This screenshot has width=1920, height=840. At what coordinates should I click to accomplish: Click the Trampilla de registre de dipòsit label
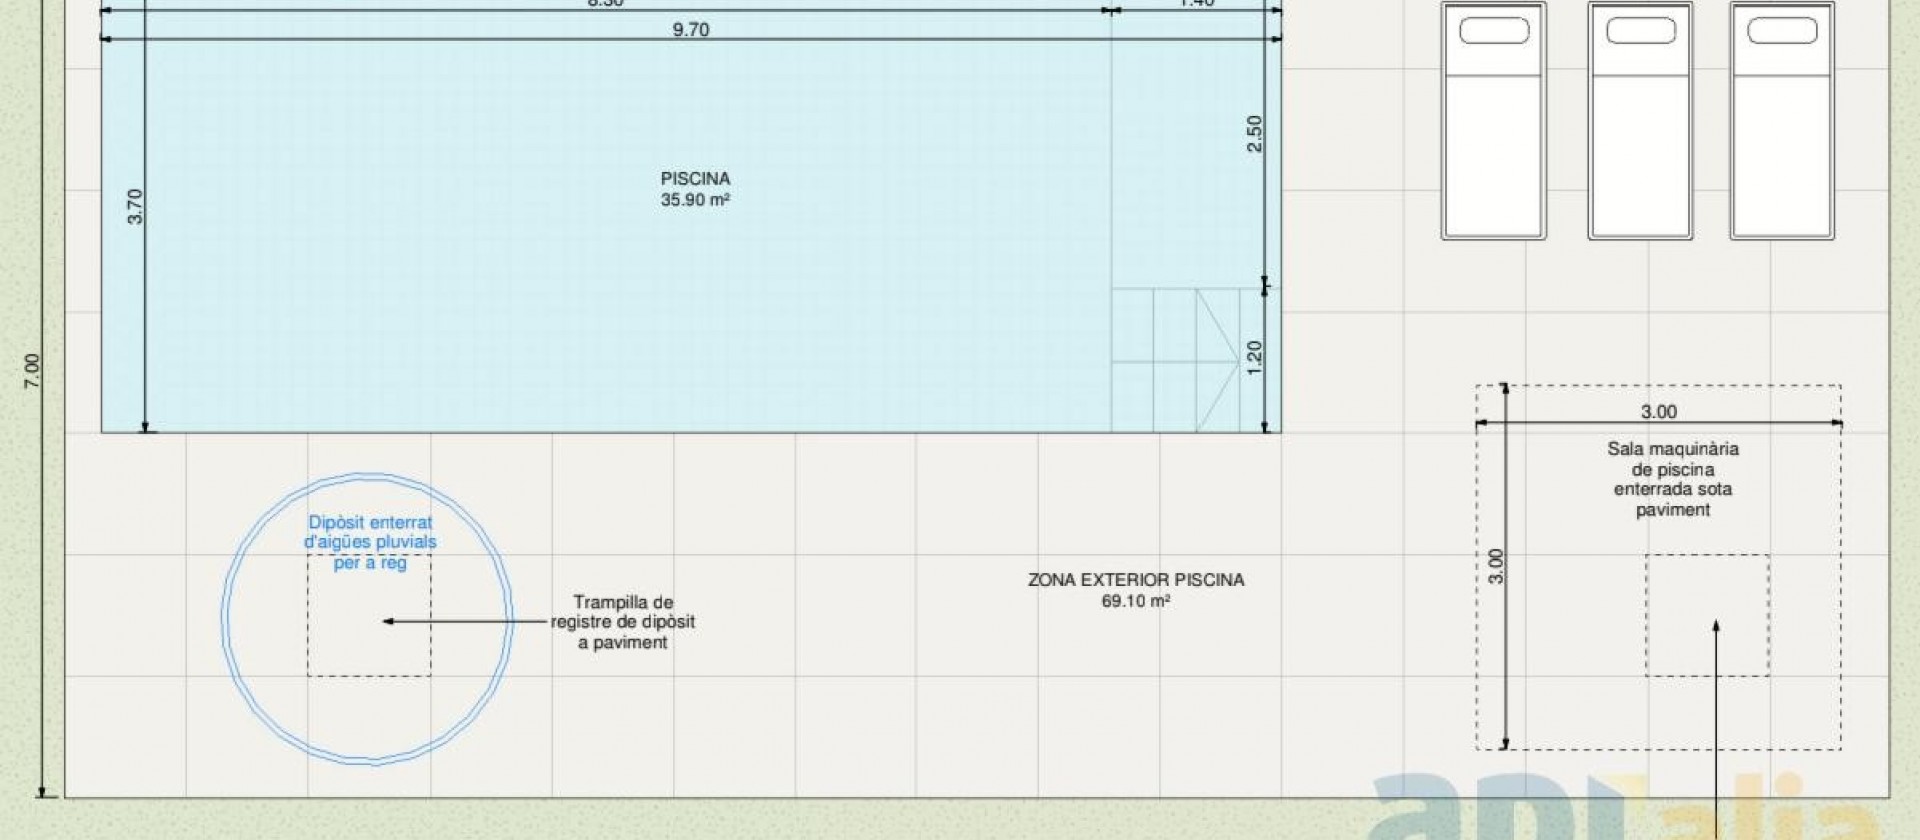click(x=623, y=622)
